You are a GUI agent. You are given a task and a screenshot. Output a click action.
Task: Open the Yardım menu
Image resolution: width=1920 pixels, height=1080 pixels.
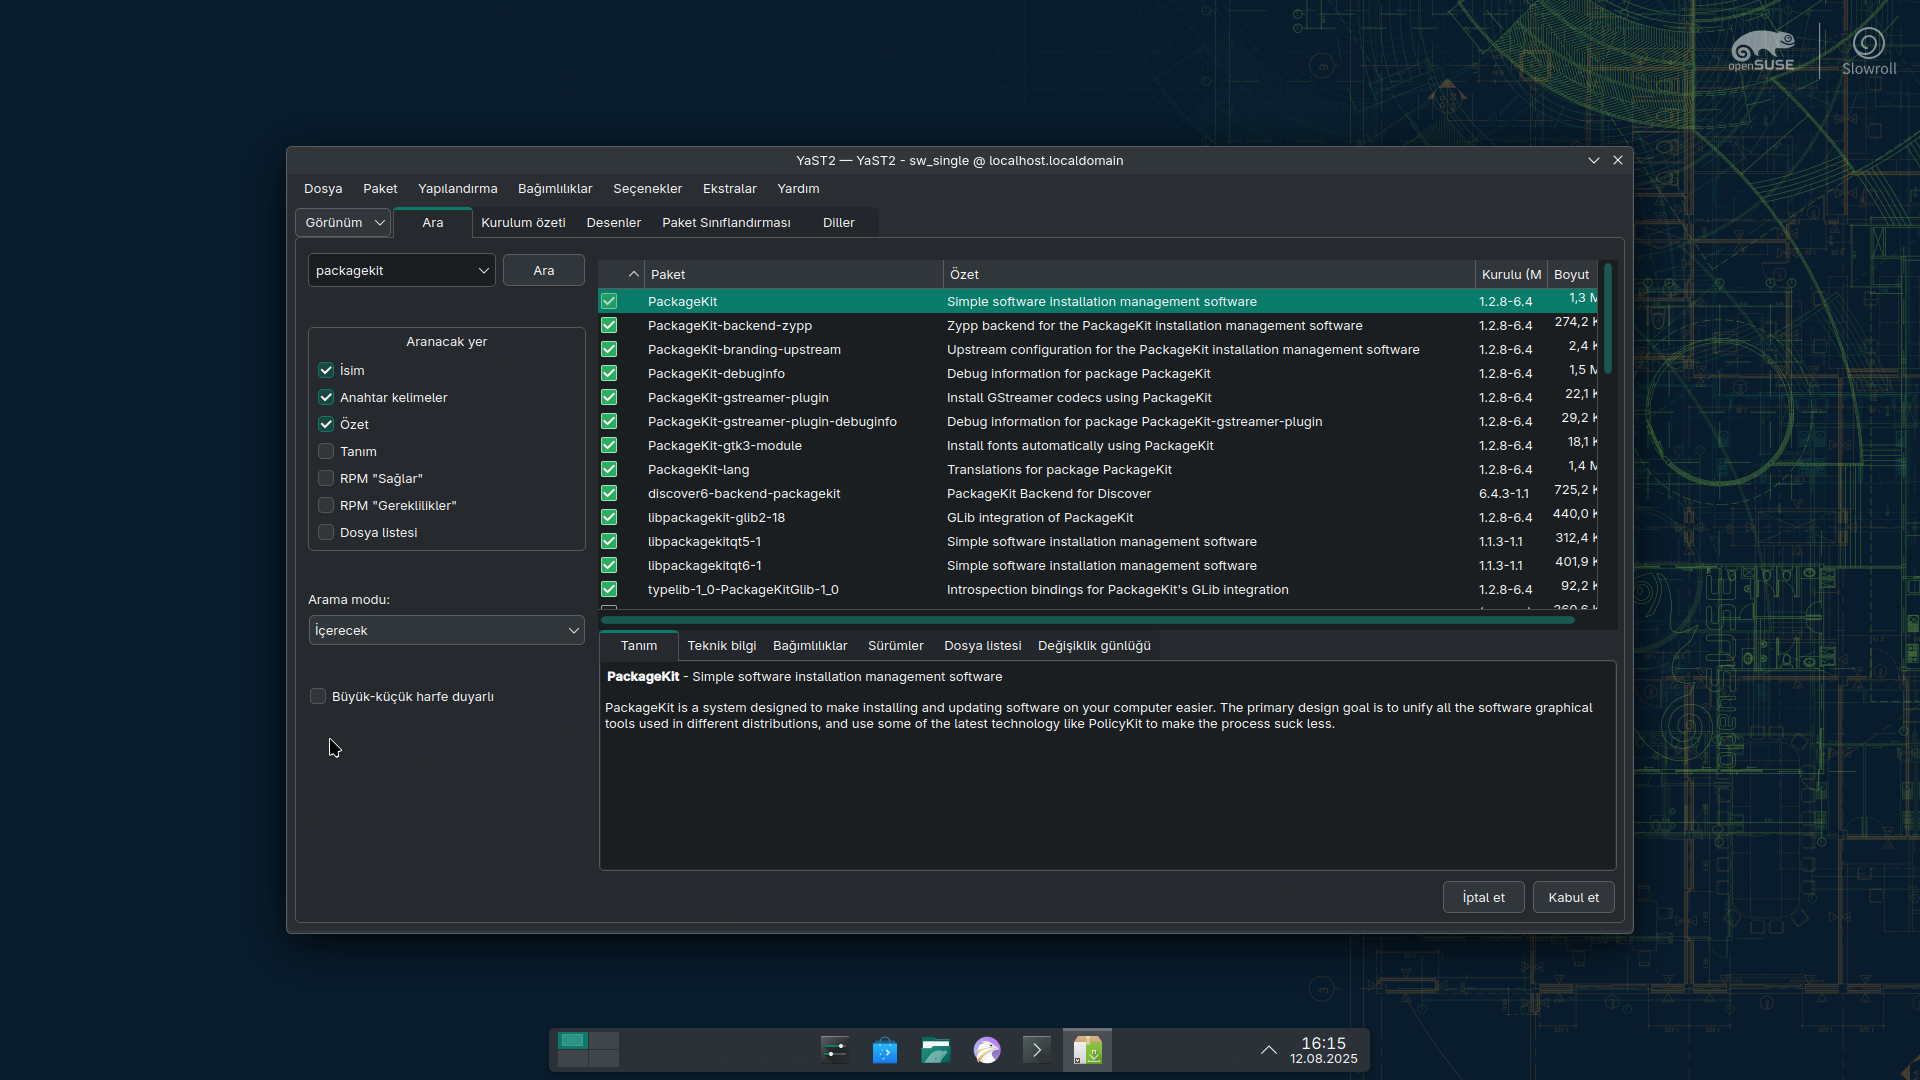[798, 188]
